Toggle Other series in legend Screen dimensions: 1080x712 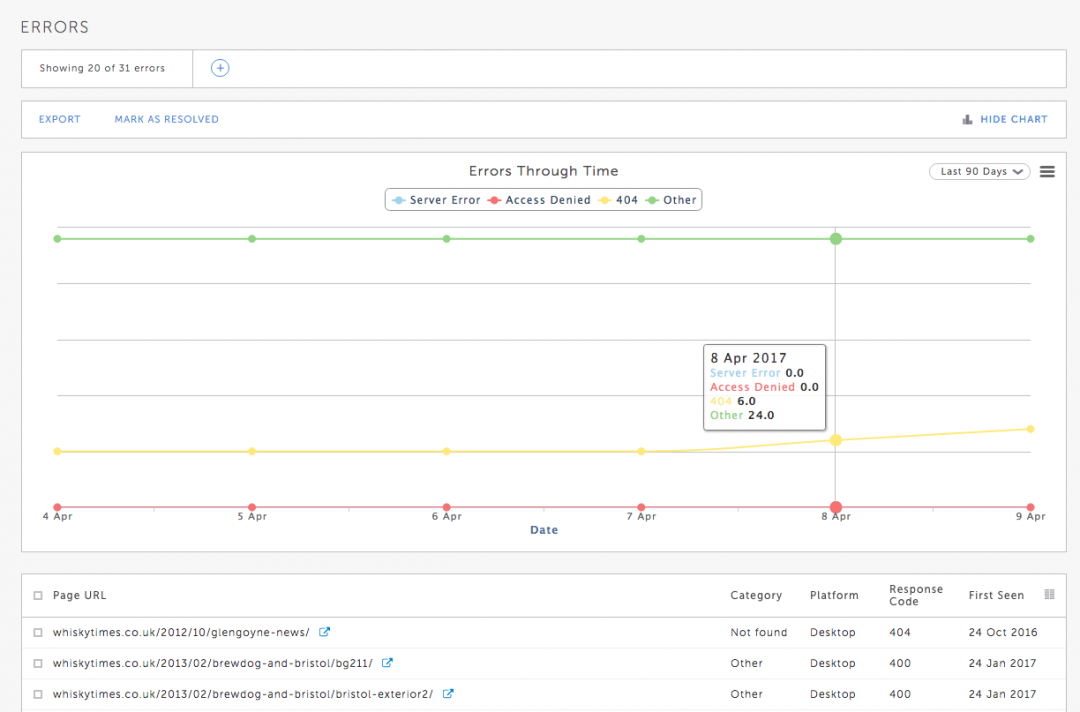click(x=671, y=200)
